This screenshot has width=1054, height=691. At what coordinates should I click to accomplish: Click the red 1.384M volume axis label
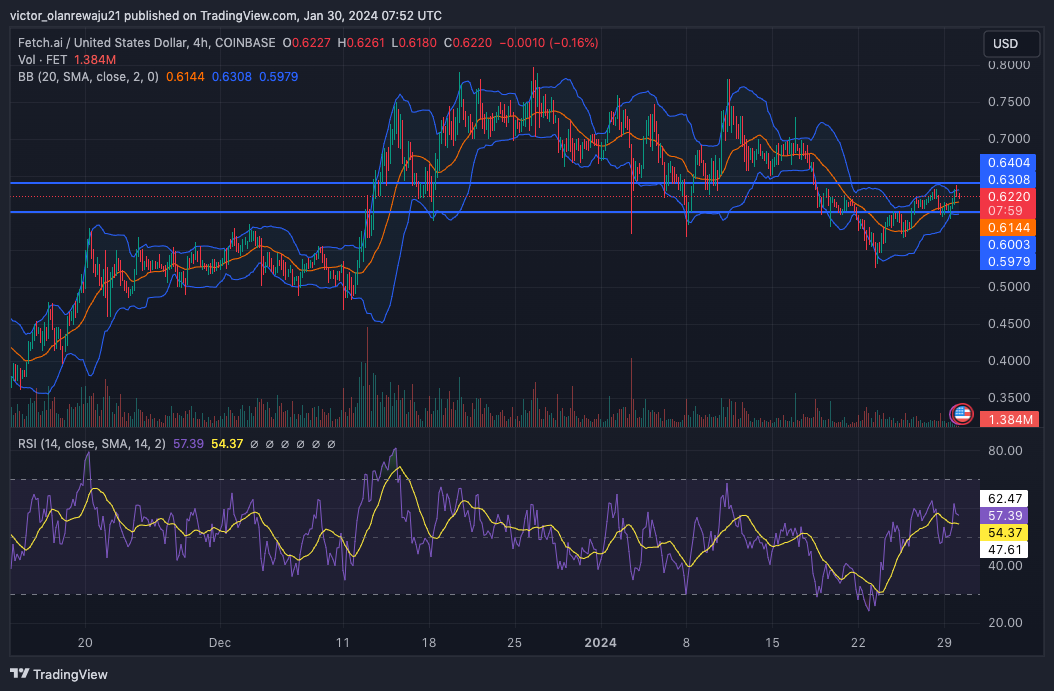(1010, 419)
